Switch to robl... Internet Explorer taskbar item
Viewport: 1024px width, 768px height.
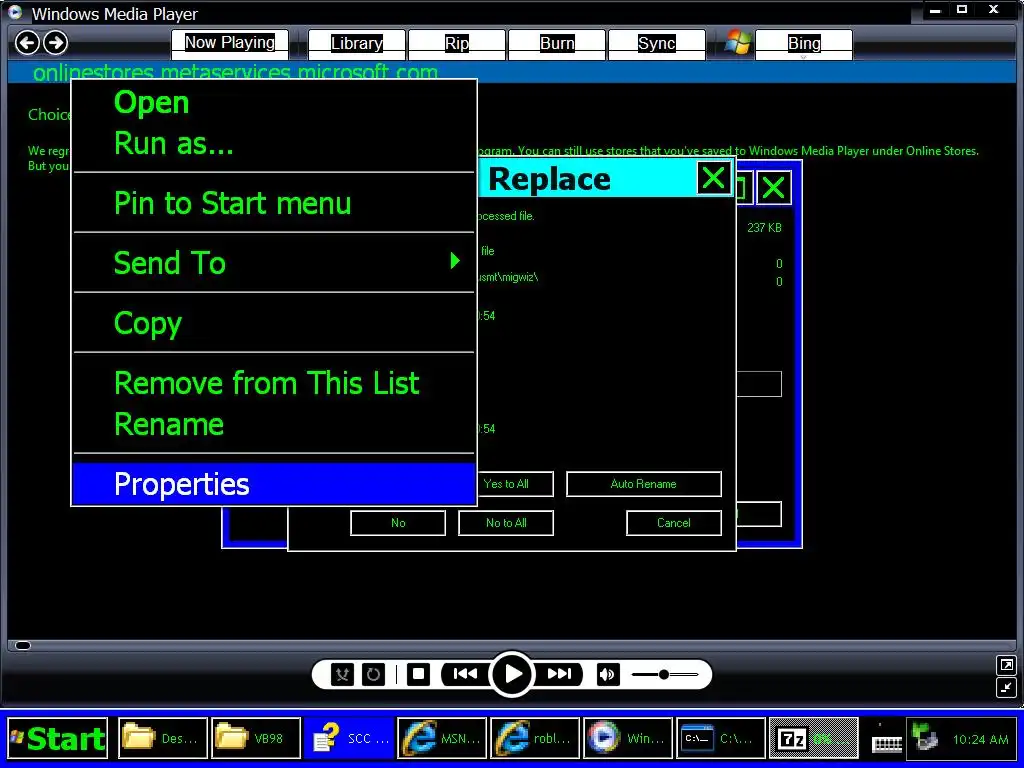[535, 739]
